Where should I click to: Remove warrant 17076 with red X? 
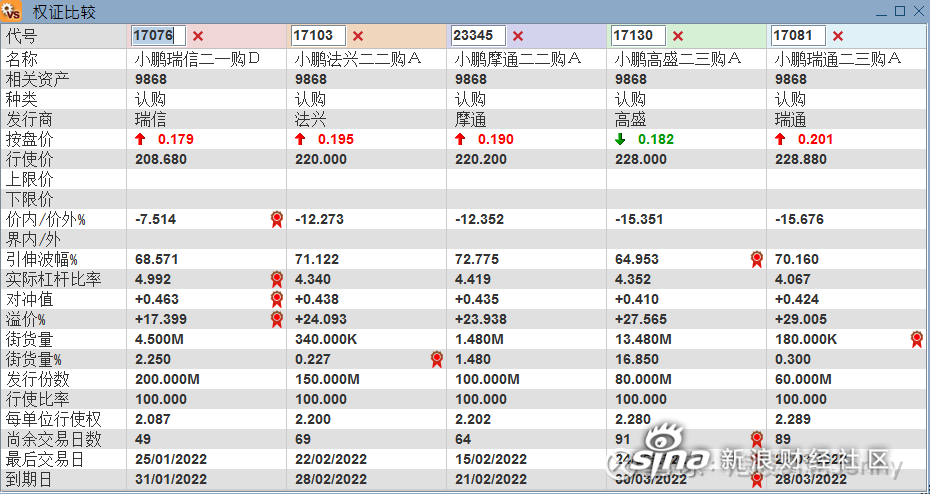coord(198,36)
